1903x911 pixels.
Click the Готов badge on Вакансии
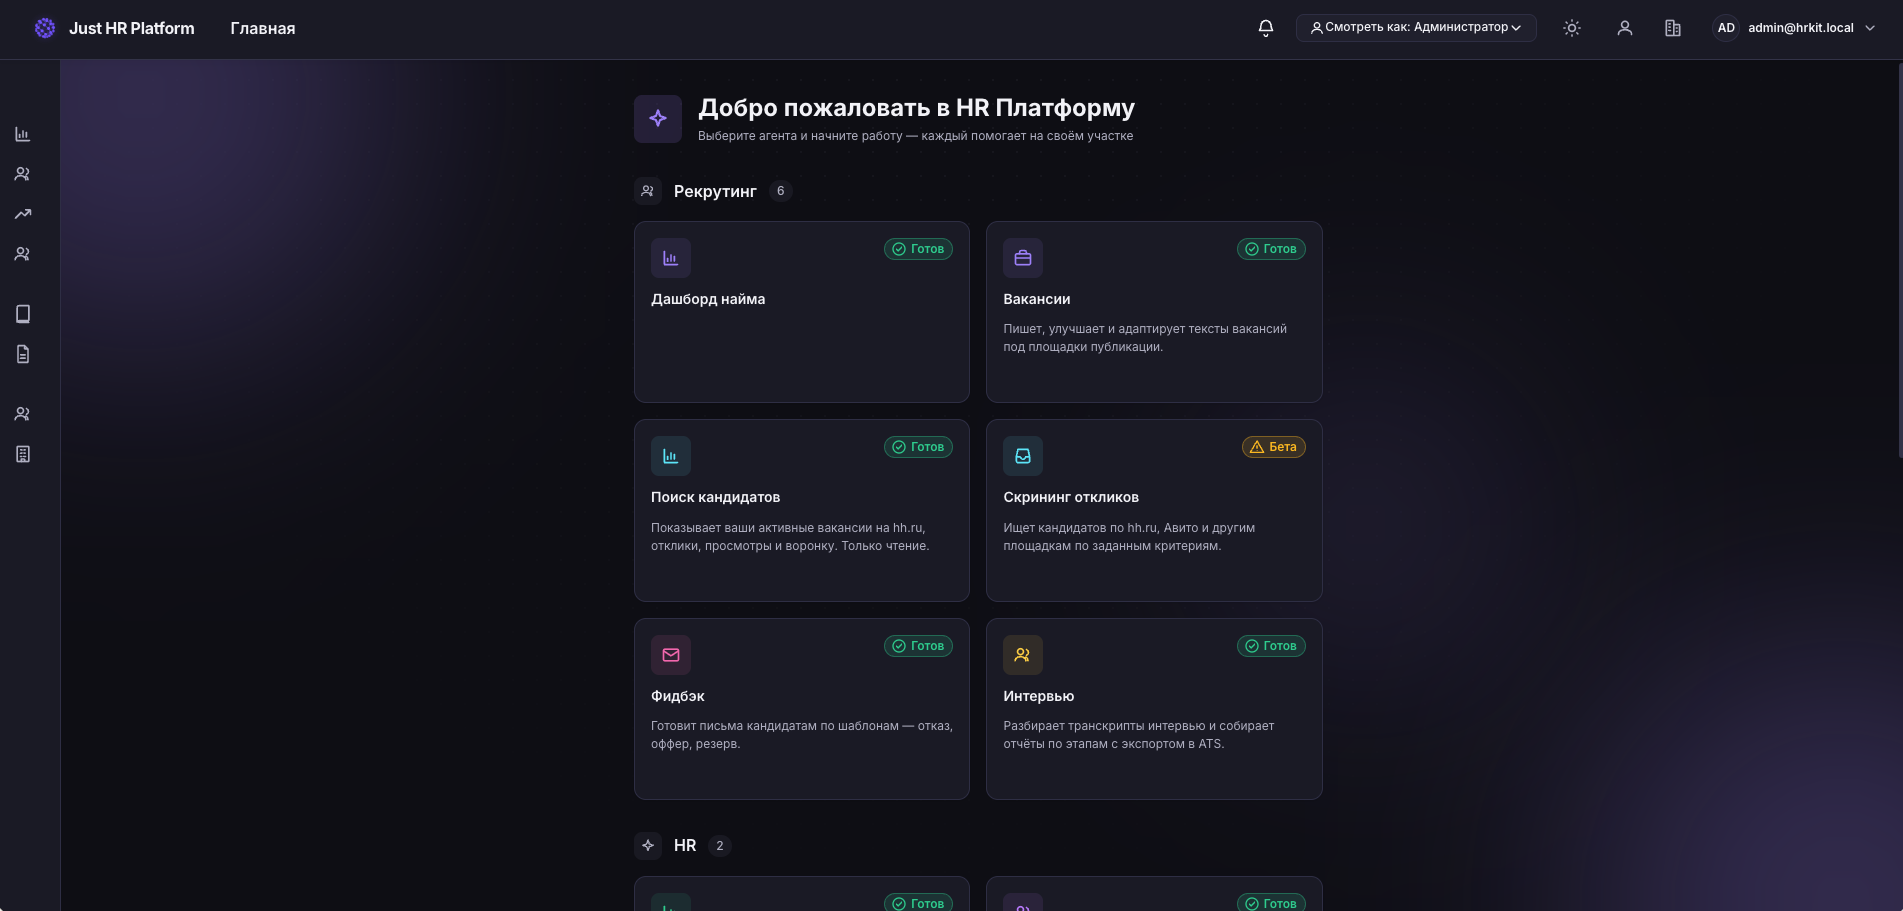tap(1271, 249)
